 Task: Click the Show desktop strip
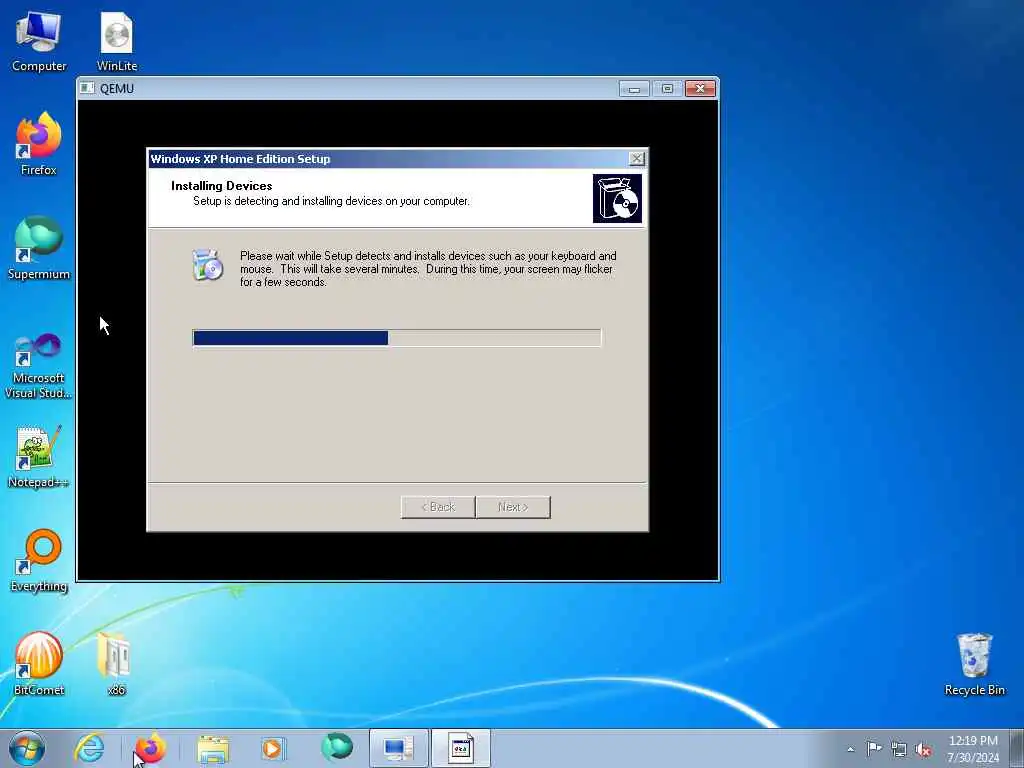1017,748
